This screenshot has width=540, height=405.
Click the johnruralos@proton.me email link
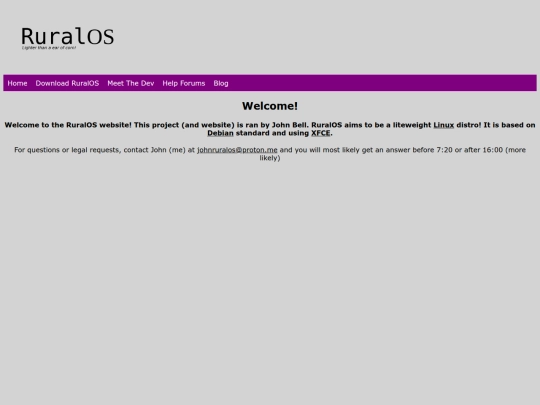pos(237,150)
